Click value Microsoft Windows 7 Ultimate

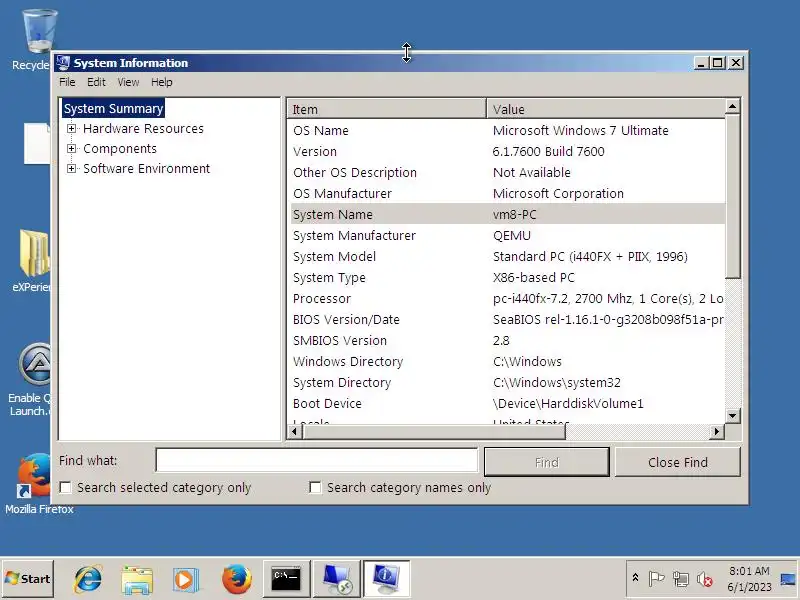pos(581,131)
